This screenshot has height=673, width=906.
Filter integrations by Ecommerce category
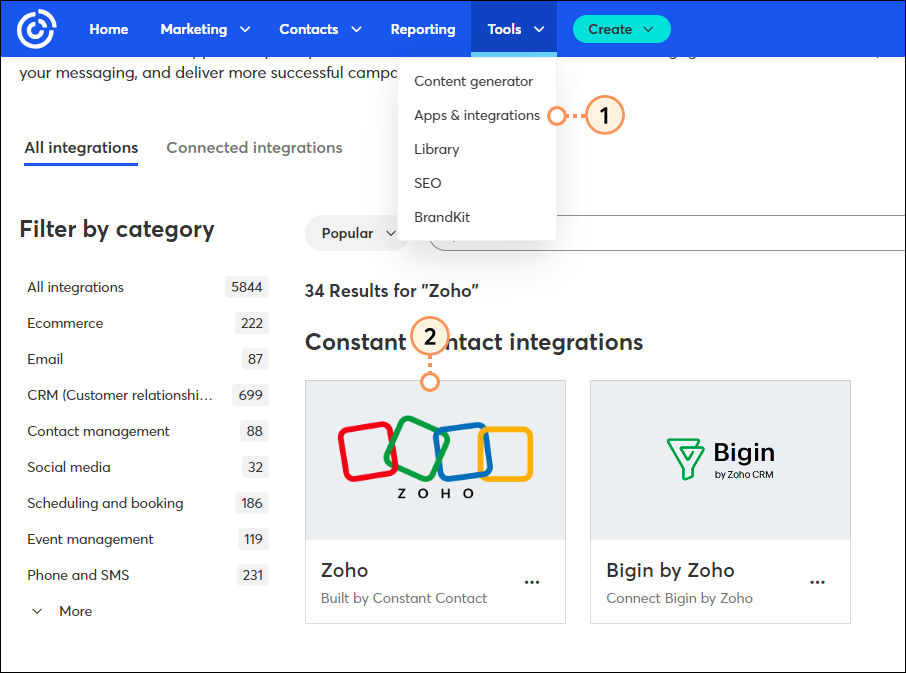pos(65,323)
